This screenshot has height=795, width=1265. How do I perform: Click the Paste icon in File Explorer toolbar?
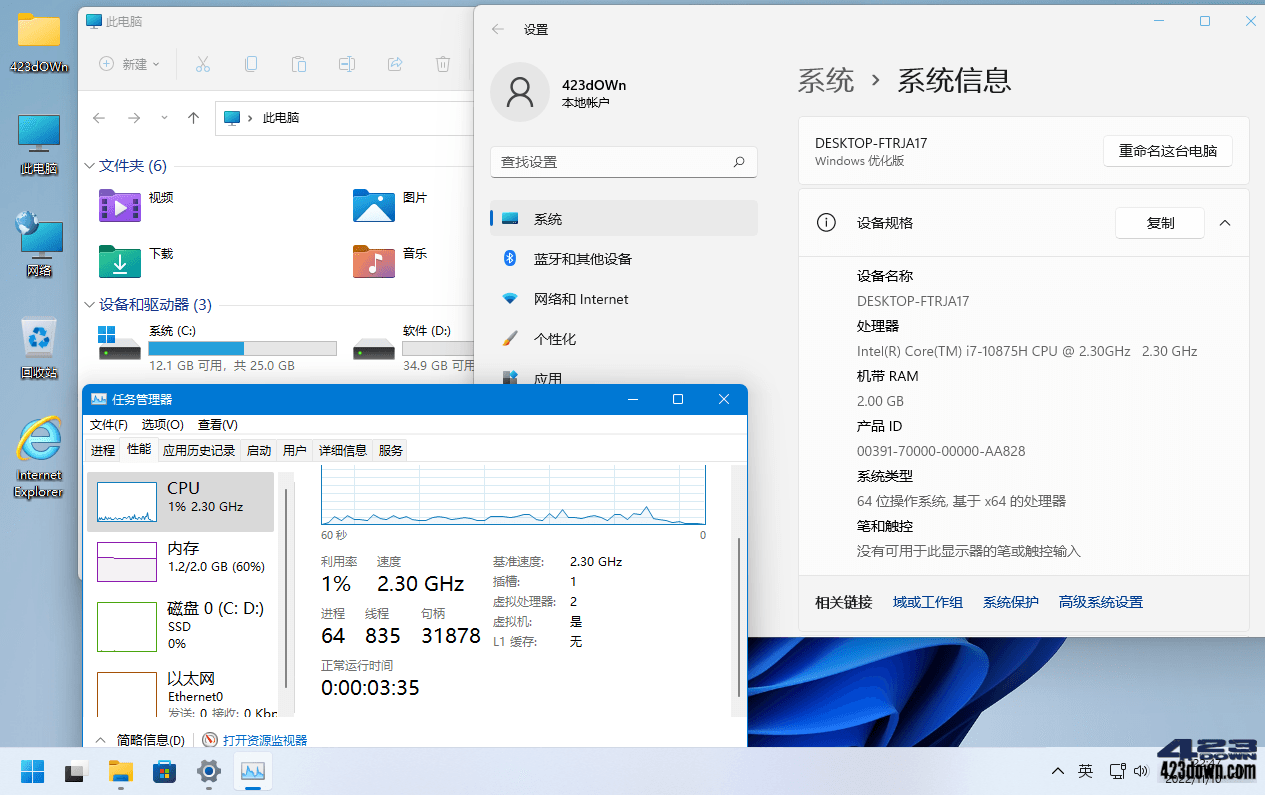click(299, 64)
